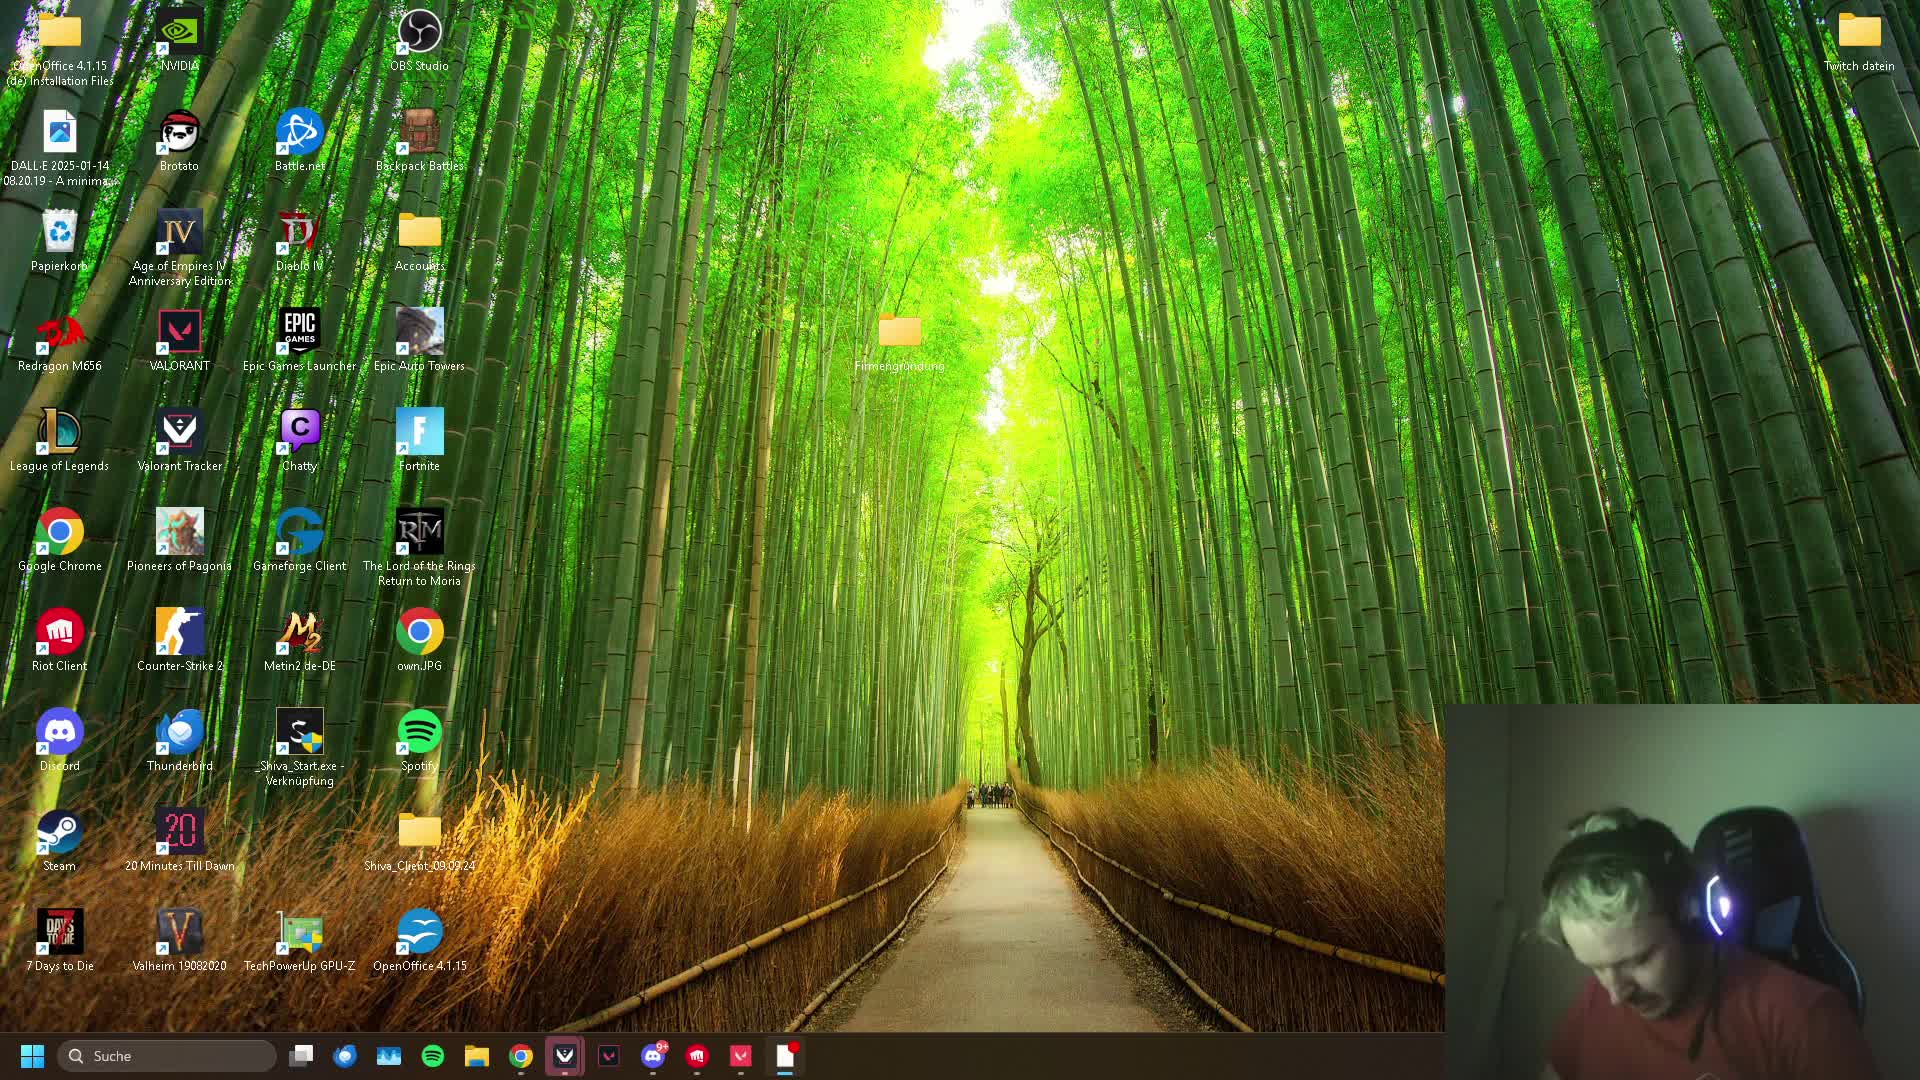Viewport: 1920px width, 1080px height.
Task: Open dark VALORANT icon in taskbar
Action: point(609,1056)
